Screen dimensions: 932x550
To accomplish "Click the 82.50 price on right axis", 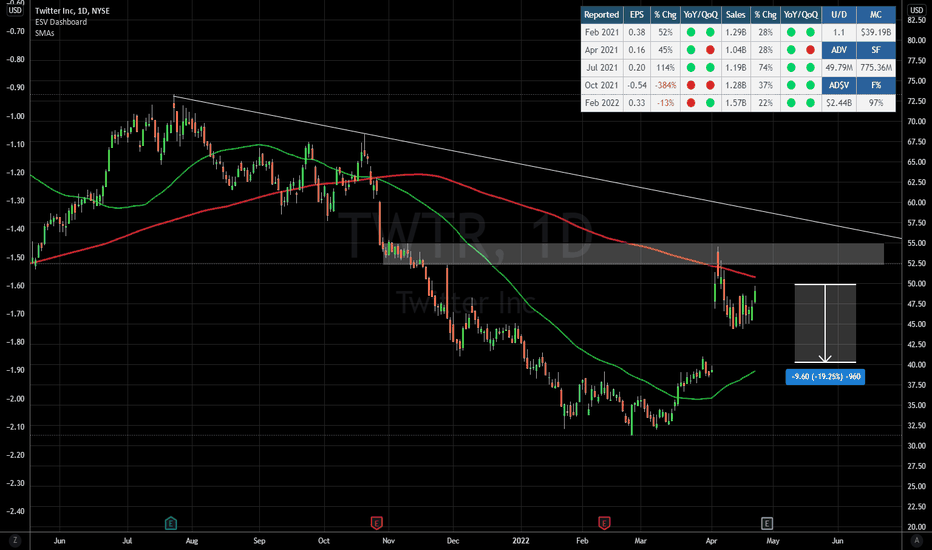I will coord(917,20).
